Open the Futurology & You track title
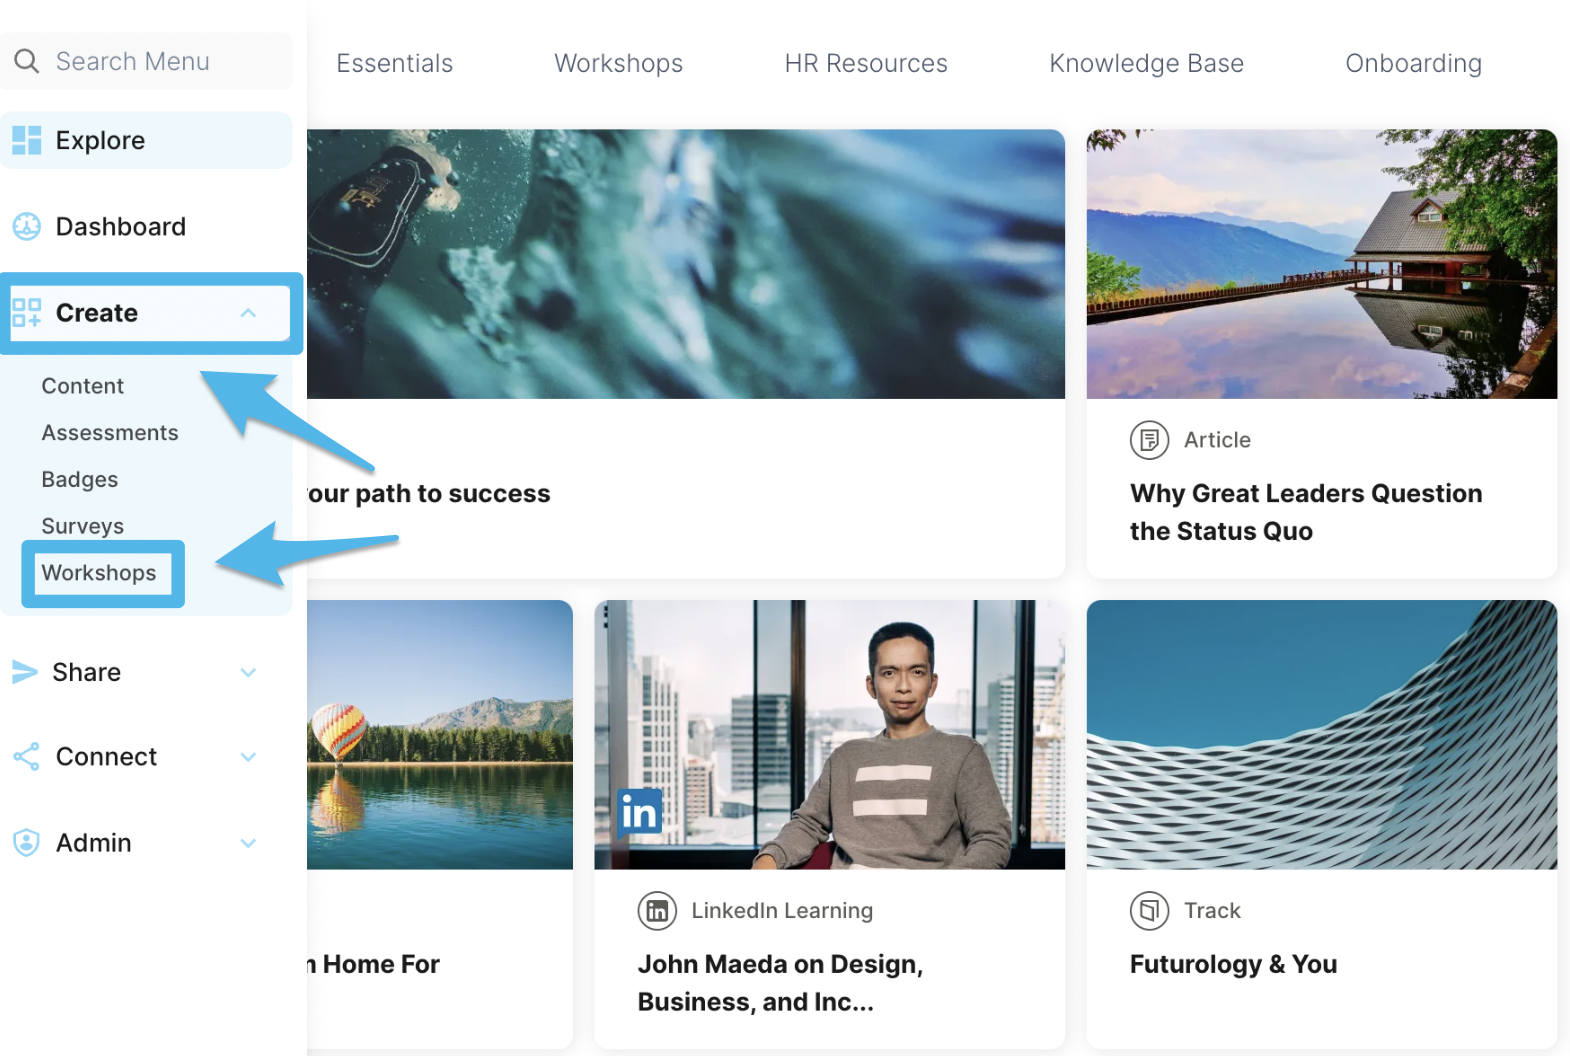The width and height of the screenshot is (1570, 1056). (1233, 964)
